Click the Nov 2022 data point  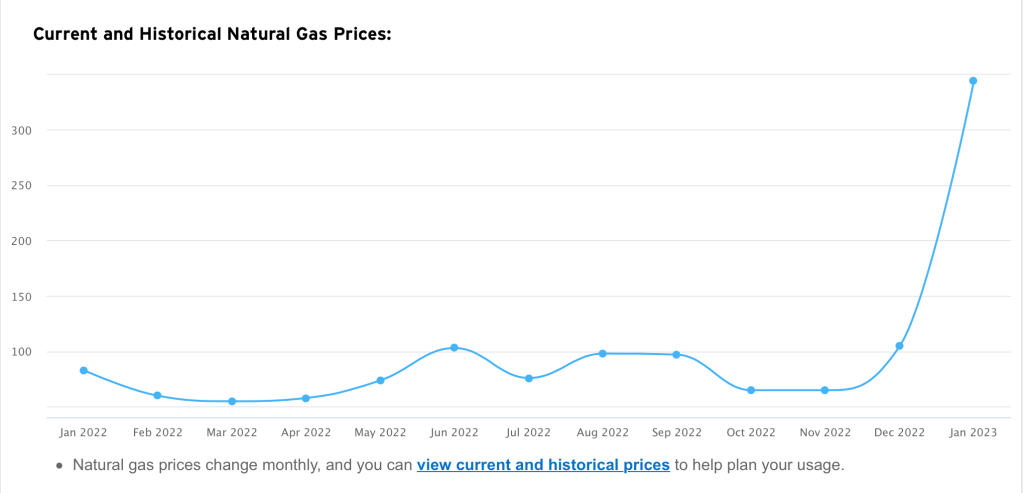pos(825,390)
